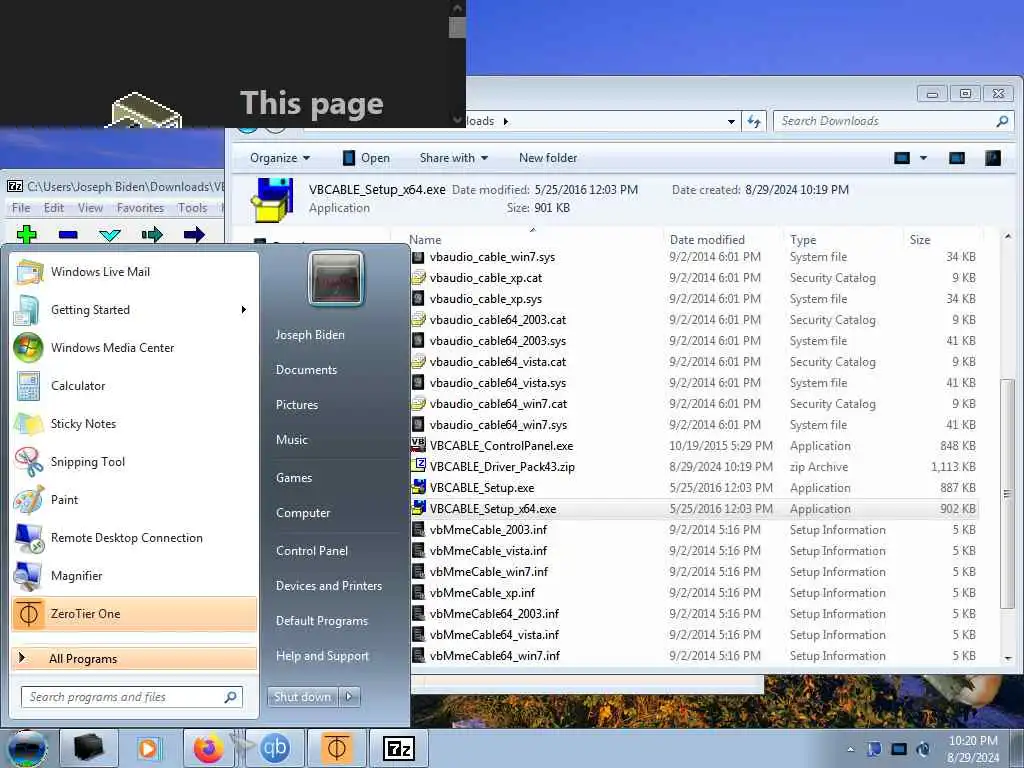Click the refresh button beside address bar
This screenshot has width=1024, height=768.
click(x=754, y=121)
